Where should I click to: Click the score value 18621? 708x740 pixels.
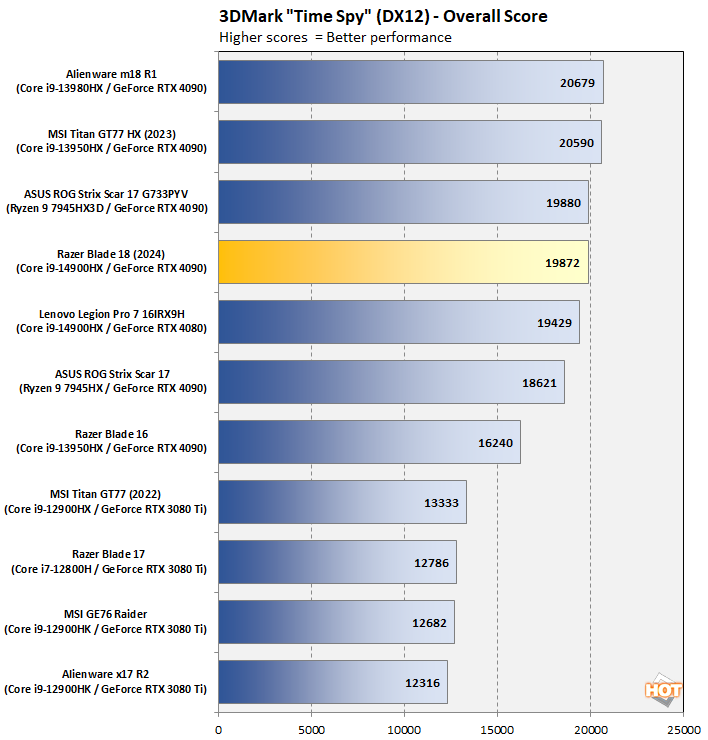pyautogui.click(x=539, y=383)
